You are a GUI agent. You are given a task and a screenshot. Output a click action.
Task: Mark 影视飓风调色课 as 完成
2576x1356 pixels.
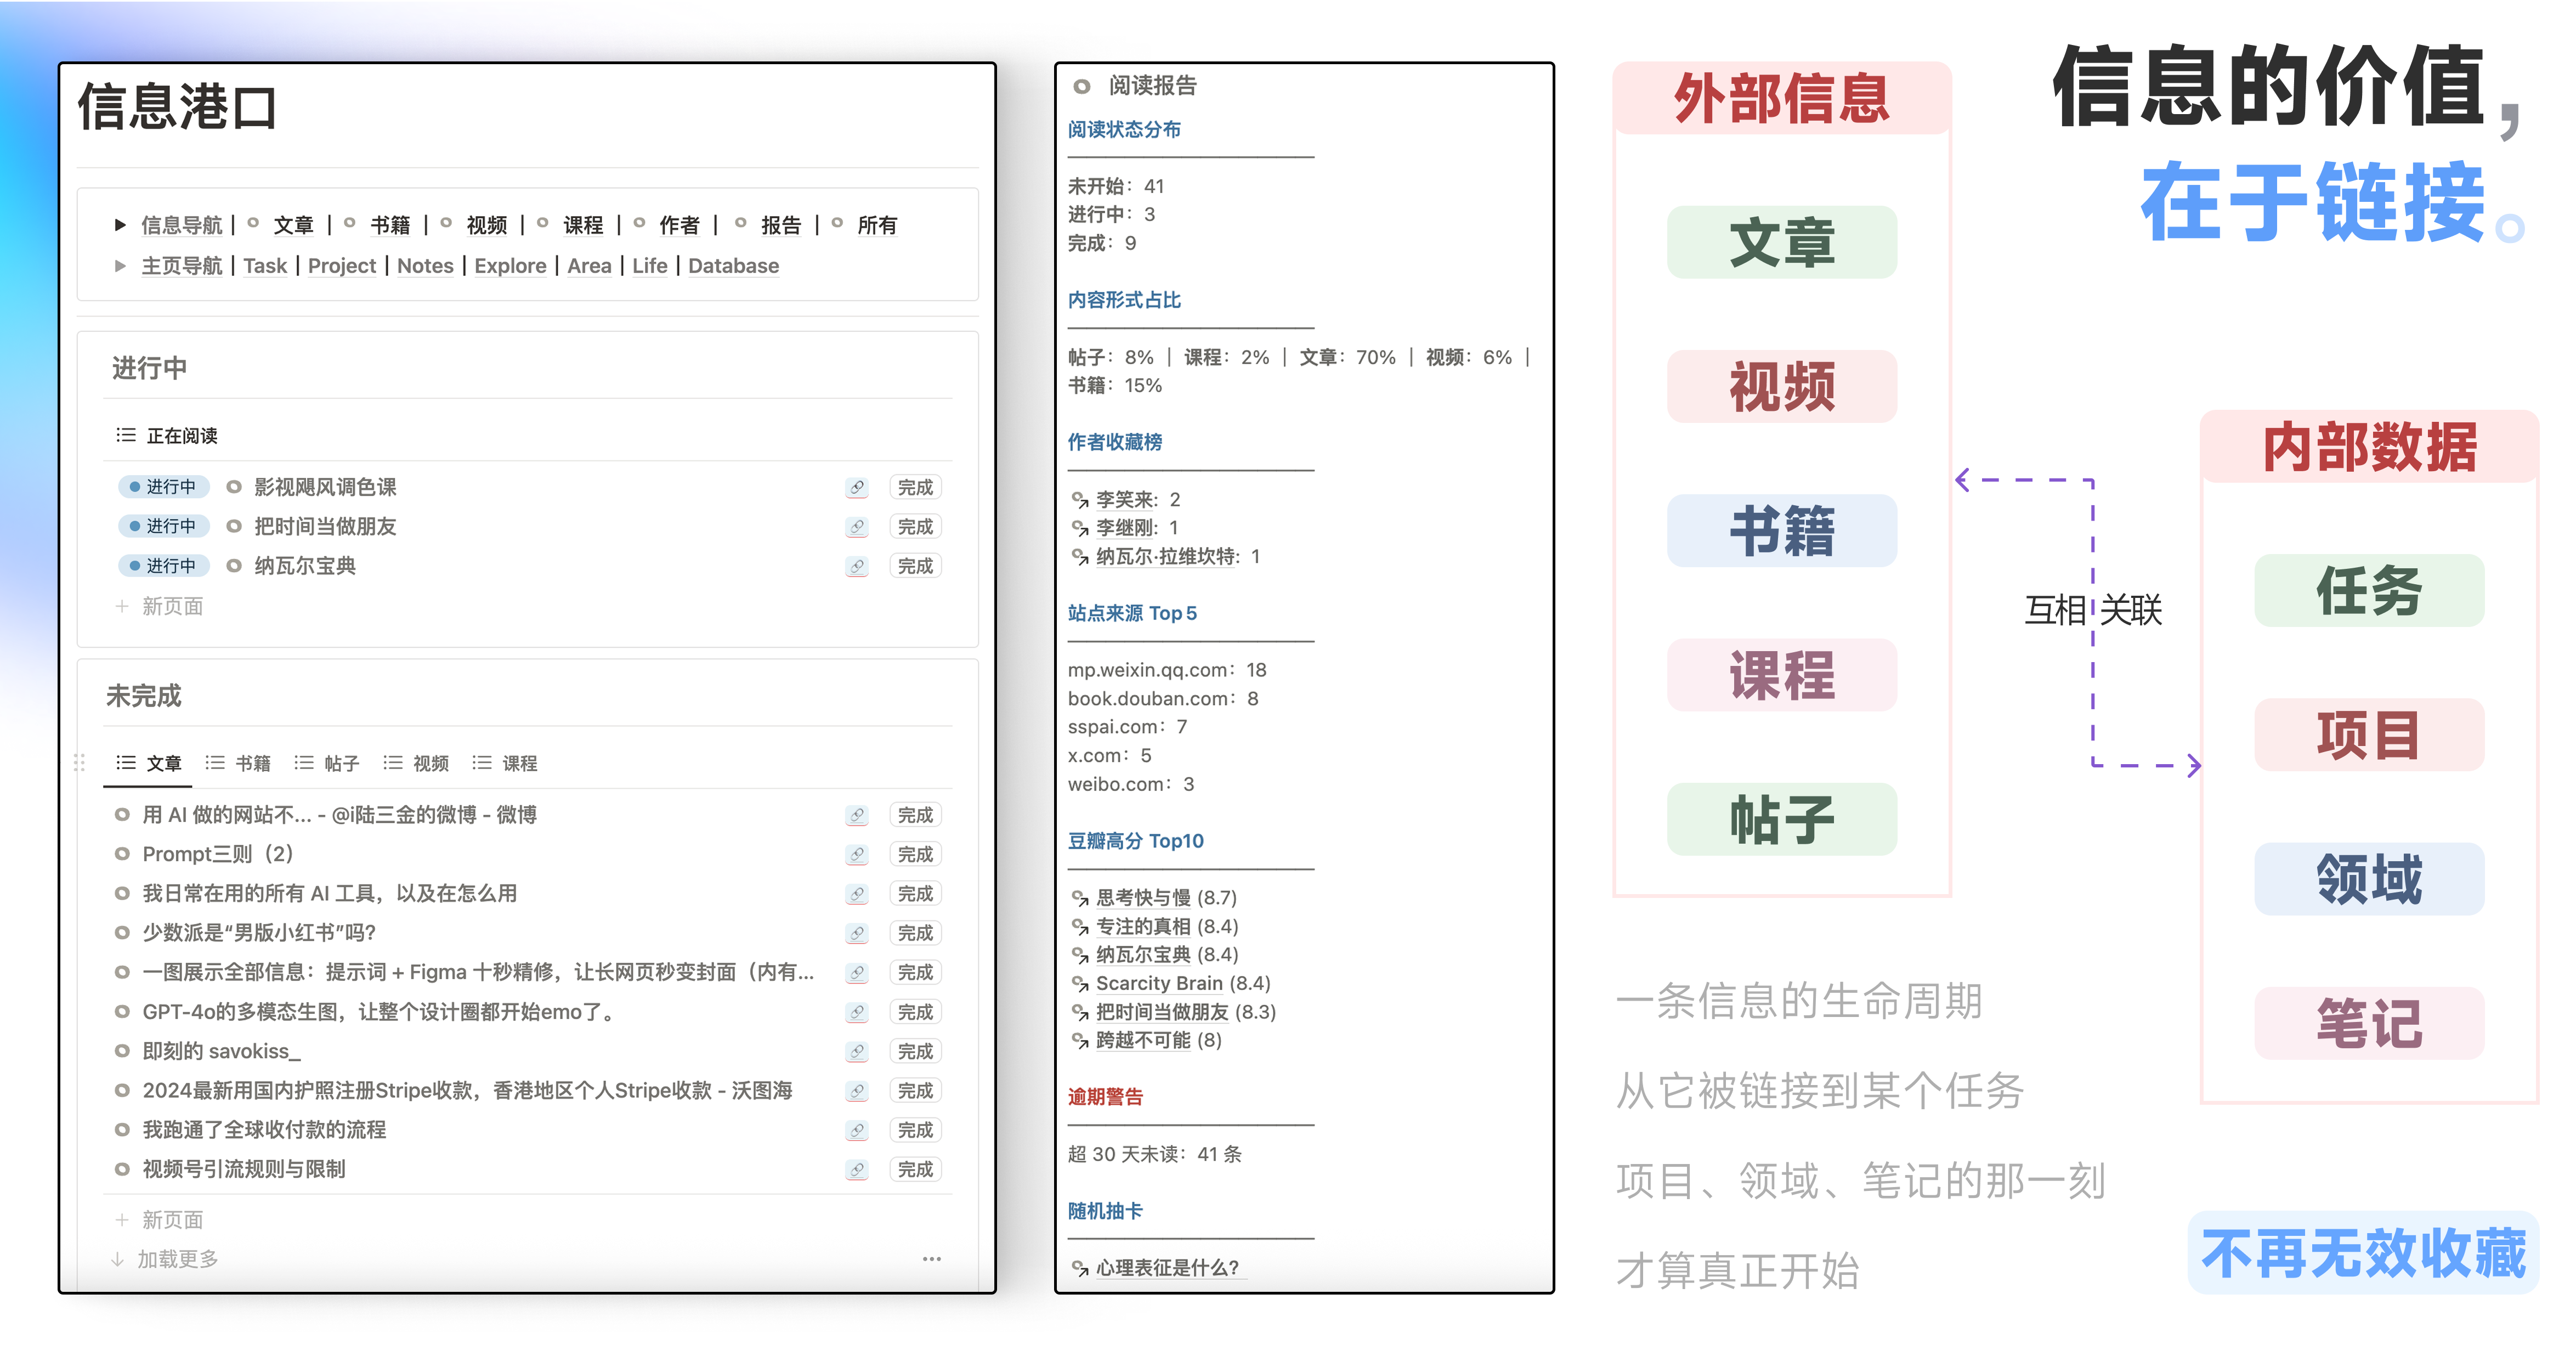915,487
